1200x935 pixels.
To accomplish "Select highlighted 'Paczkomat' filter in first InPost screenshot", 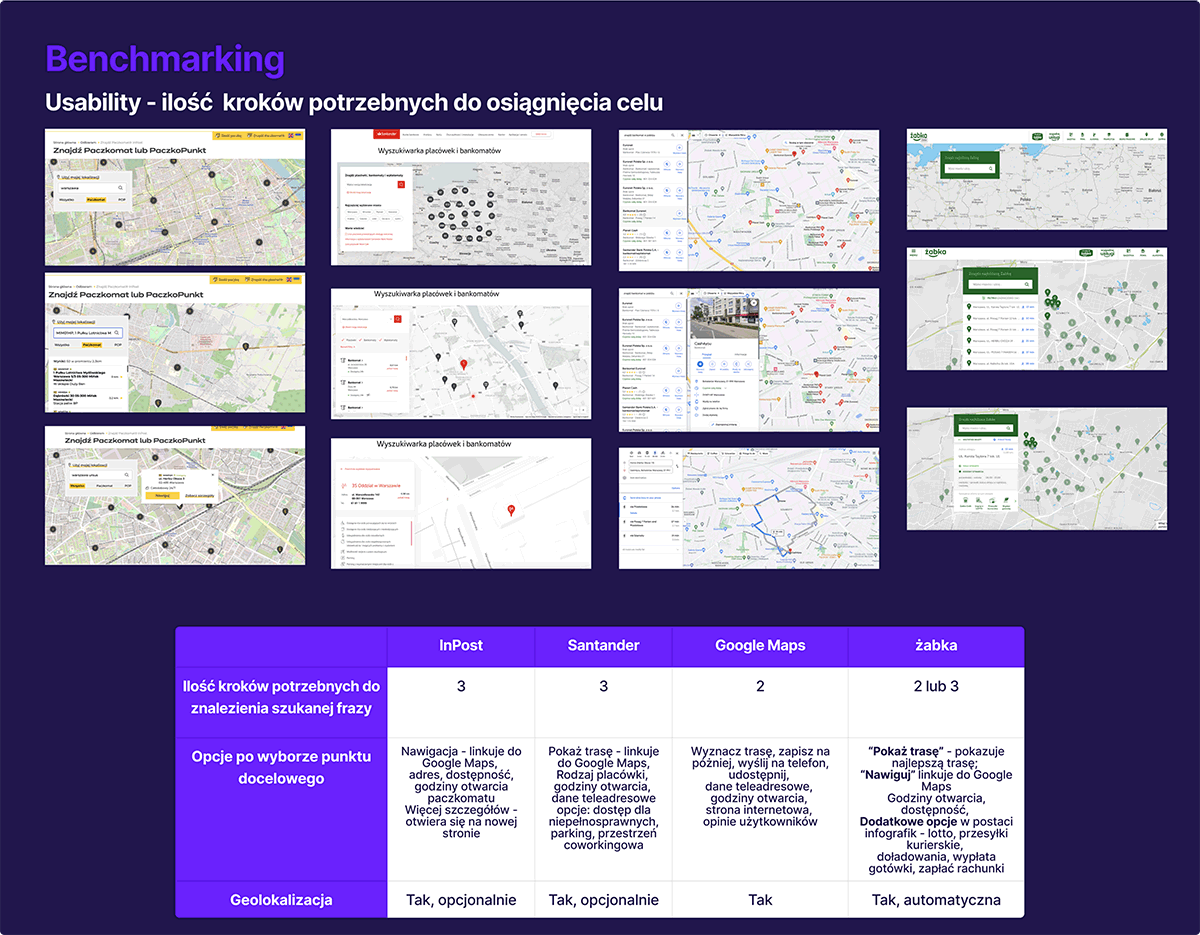I will (96, 200).
